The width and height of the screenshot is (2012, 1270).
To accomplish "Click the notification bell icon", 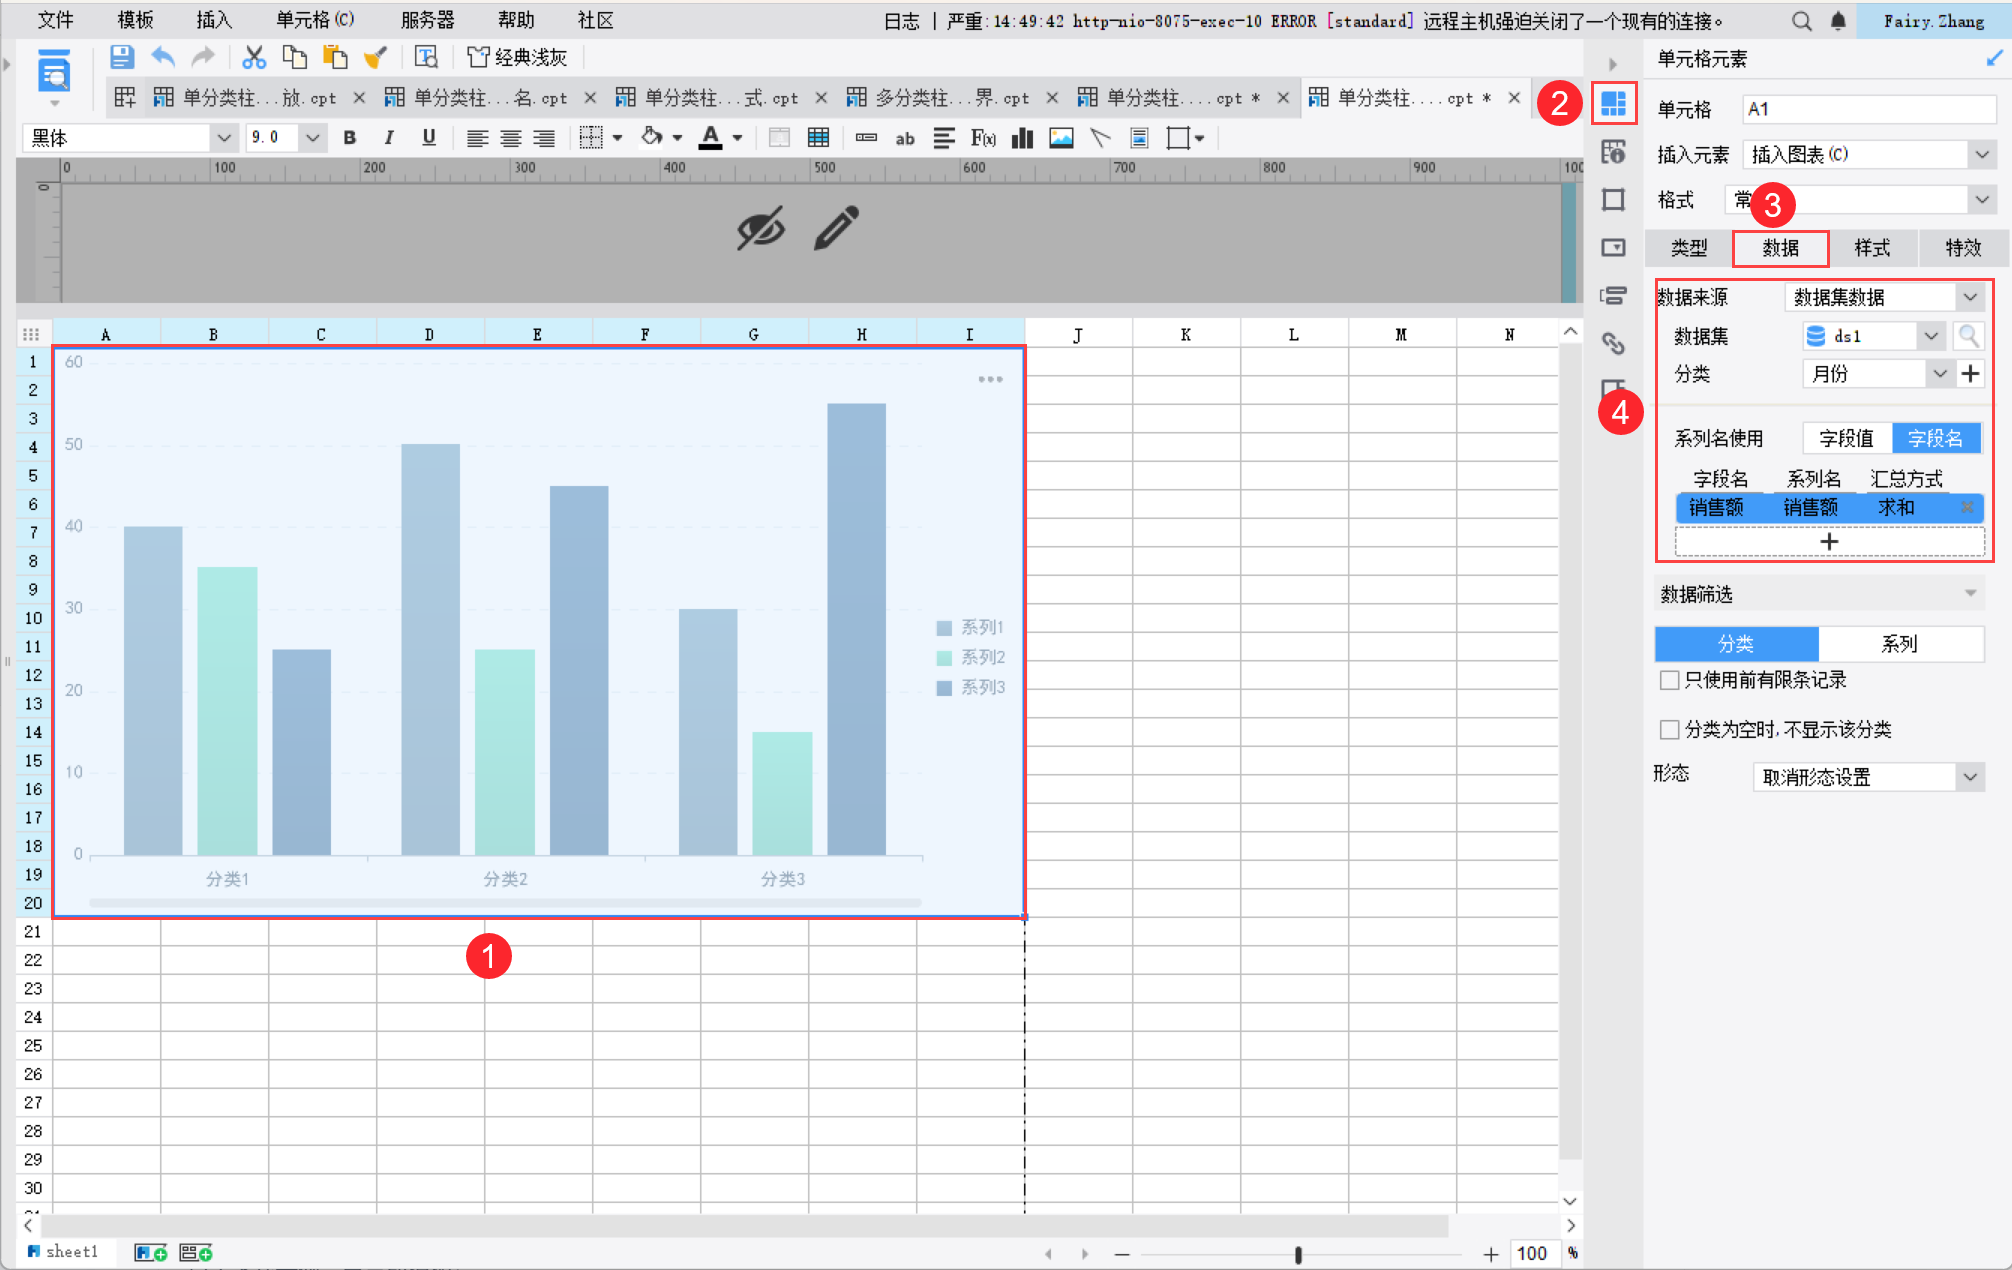I will point(1838,20).
